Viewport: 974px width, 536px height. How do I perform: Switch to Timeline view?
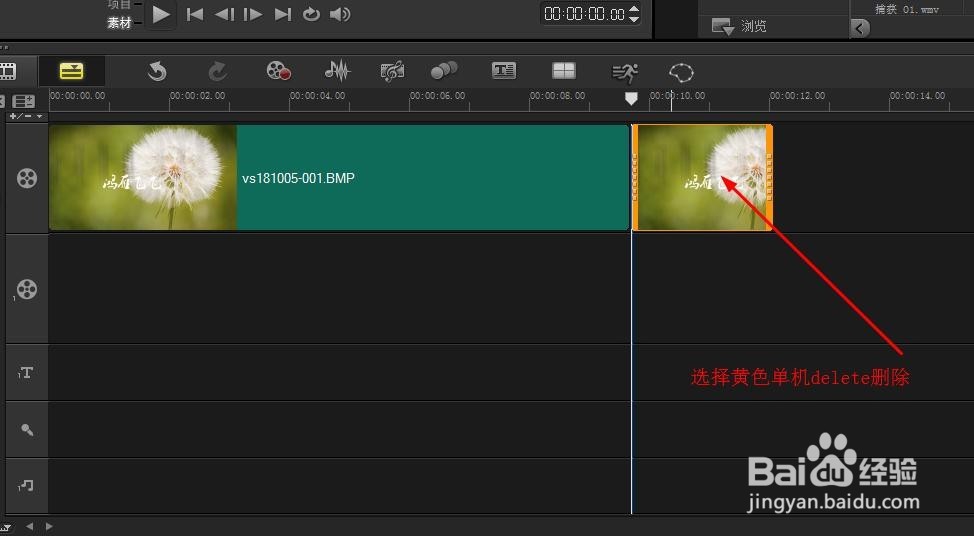click(71, 71)
